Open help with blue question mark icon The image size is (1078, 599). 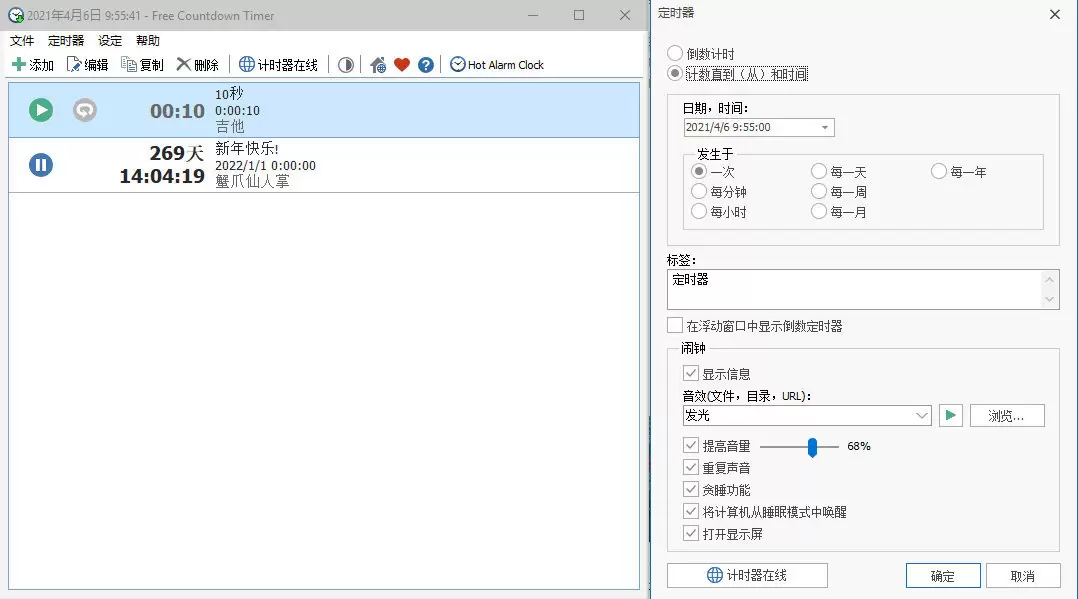coord(426,65)
